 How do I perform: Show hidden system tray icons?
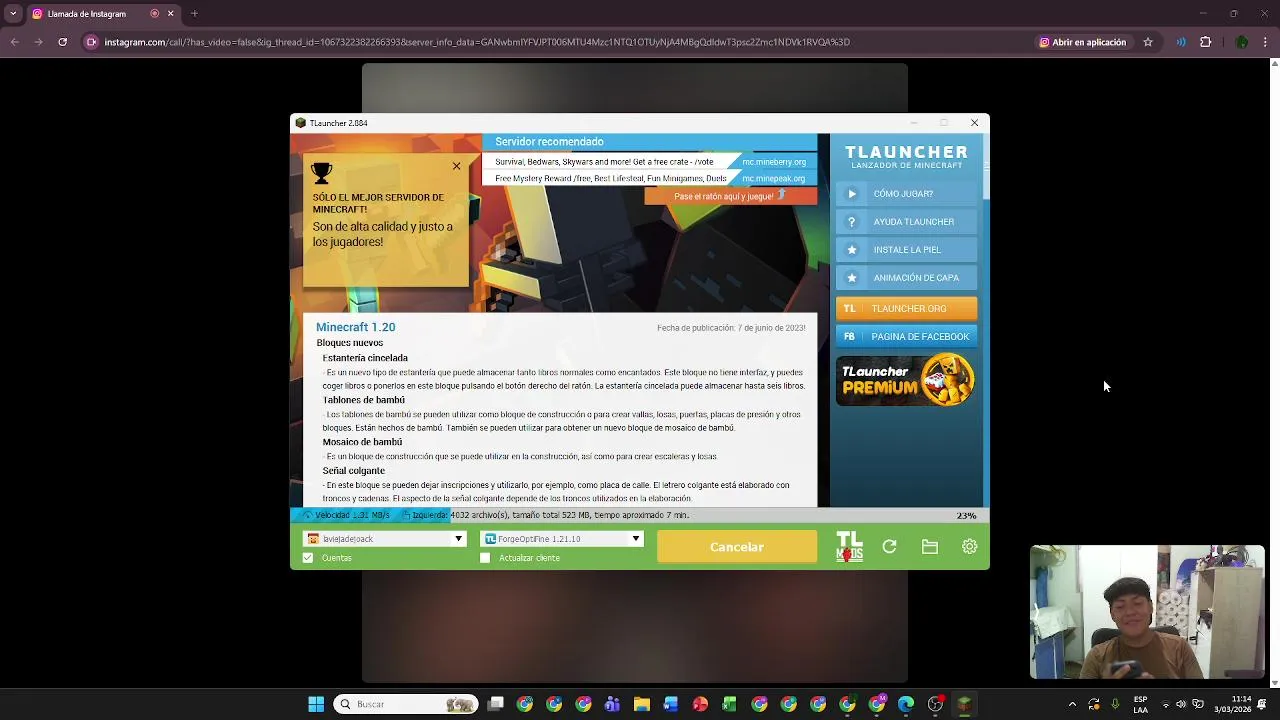[1072, 704]
